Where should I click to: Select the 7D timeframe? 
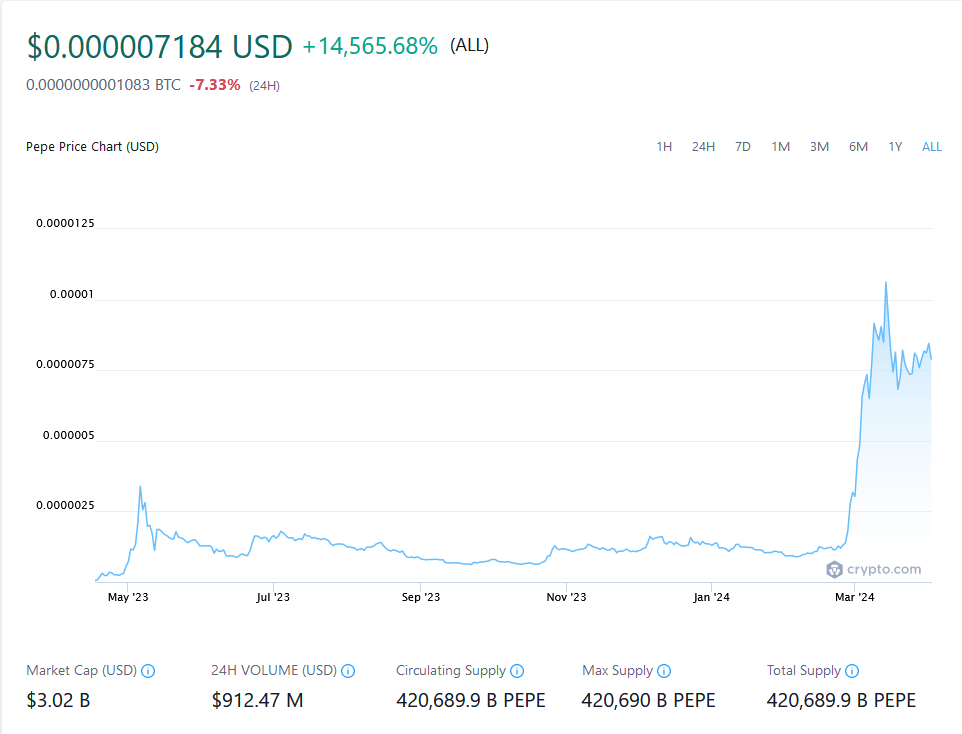click(743, 147)
